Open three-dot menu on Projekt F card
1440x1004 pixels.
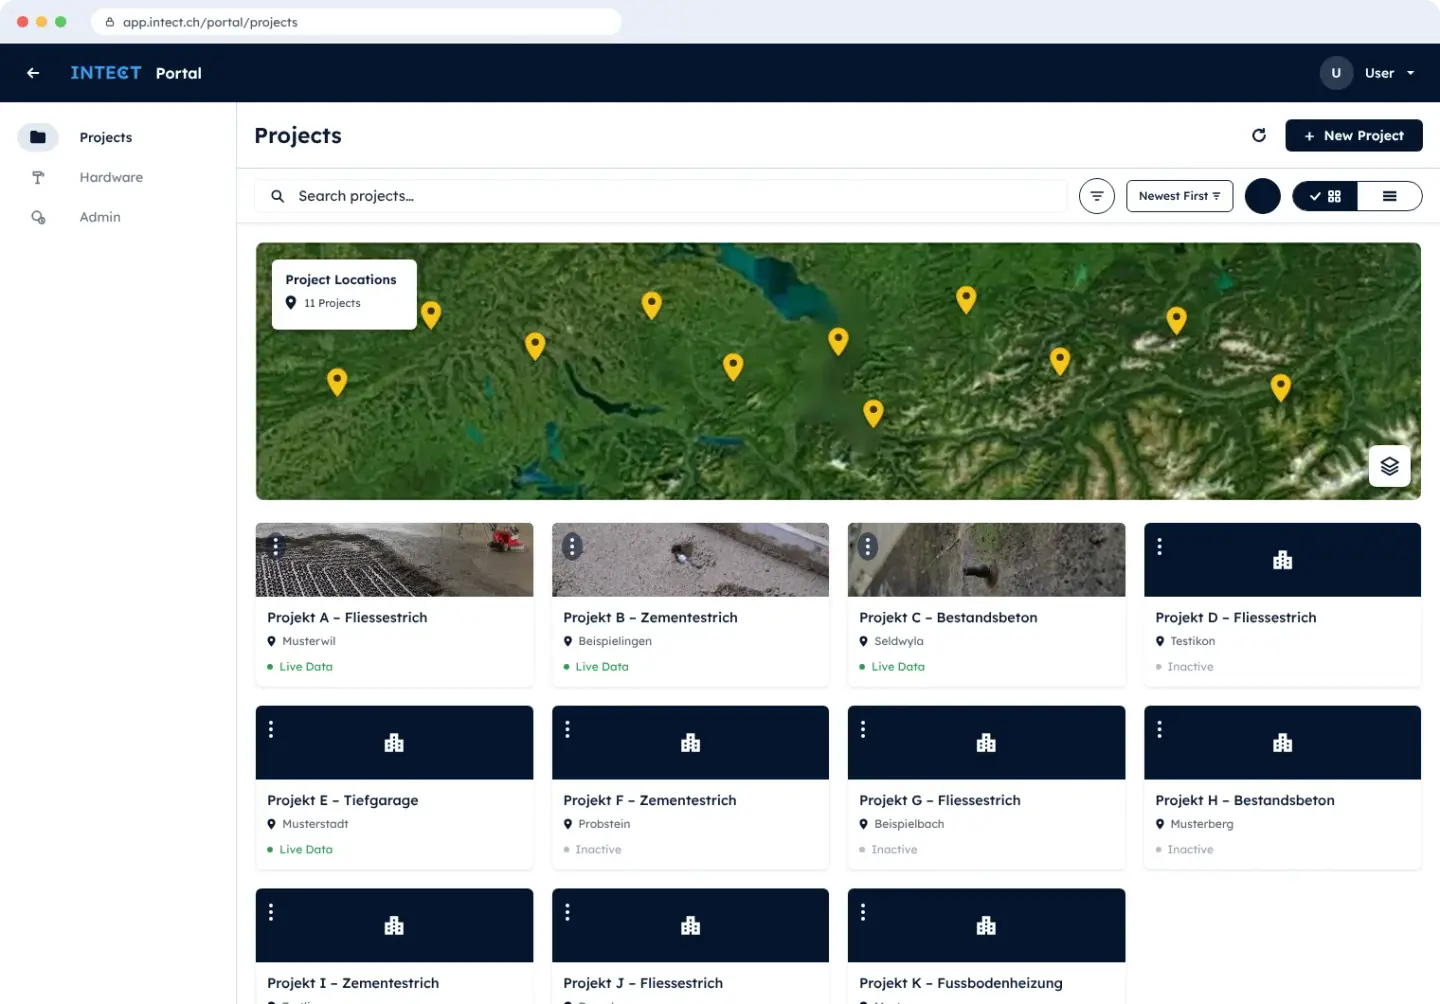(567, 729)
